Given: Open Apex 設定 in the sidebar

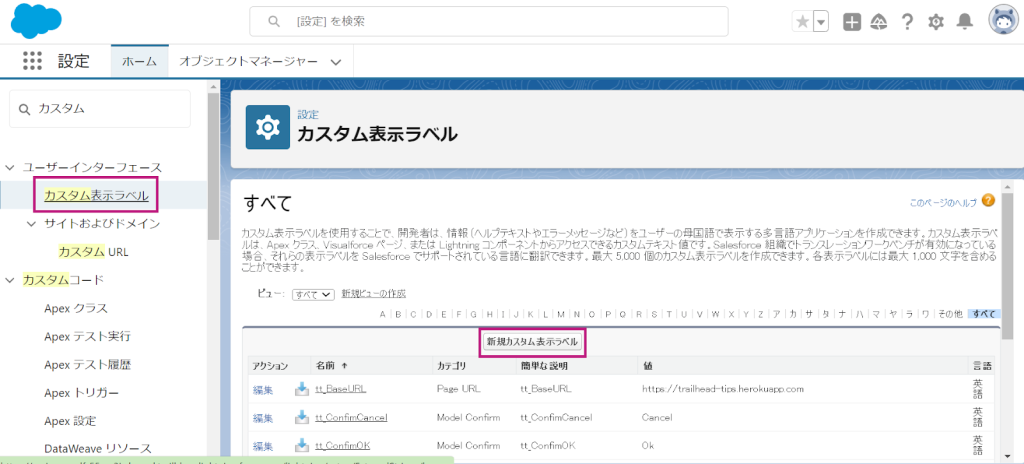Looking at the screenshot, I should click(70, 421).
